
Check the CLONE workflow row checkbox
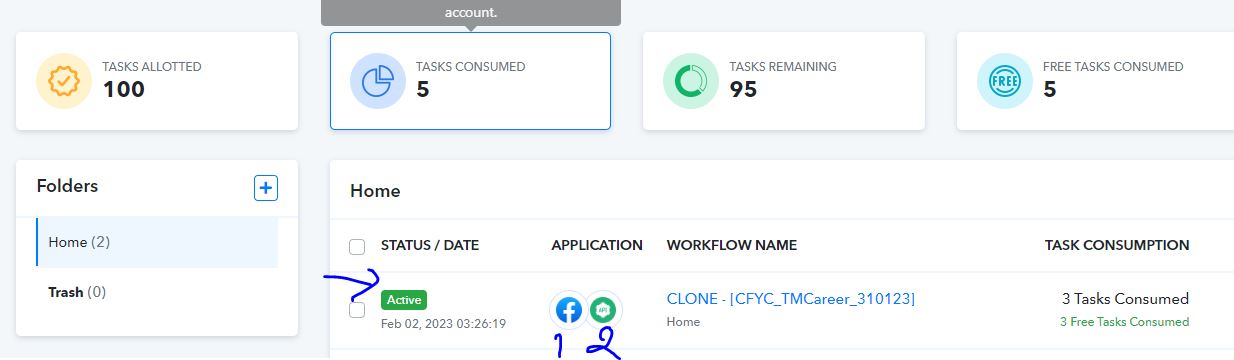[x=357, y=310]
